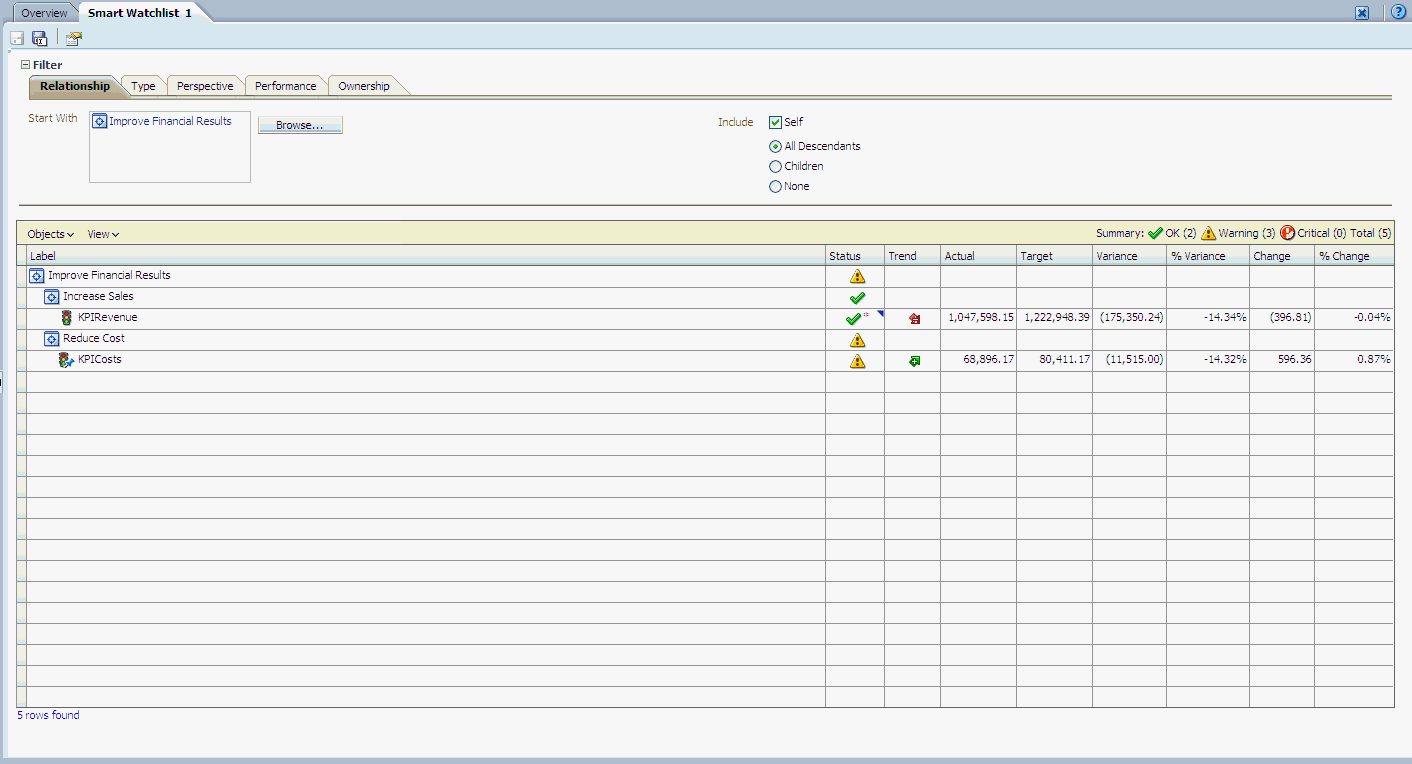Open the Relationship filter tab
The height and width of the screenshot is (764, 1412).
tap(75, 86)
